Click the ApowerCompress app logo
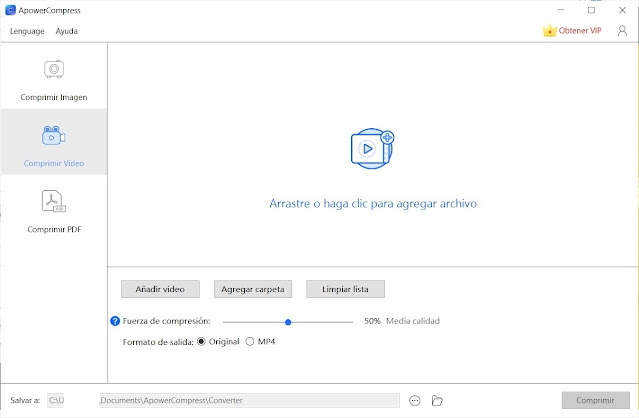This screenshot has height=418, width=639. pyautogui.click(x=10, y=10)
